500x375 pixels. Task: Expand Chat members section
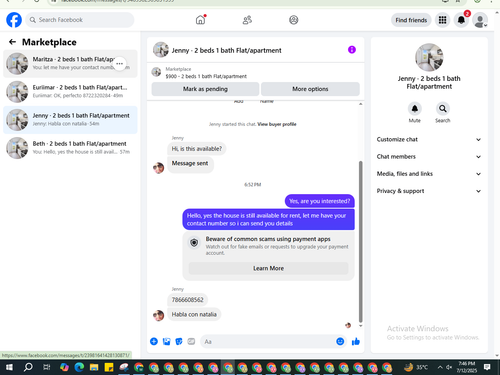[429, 157]
